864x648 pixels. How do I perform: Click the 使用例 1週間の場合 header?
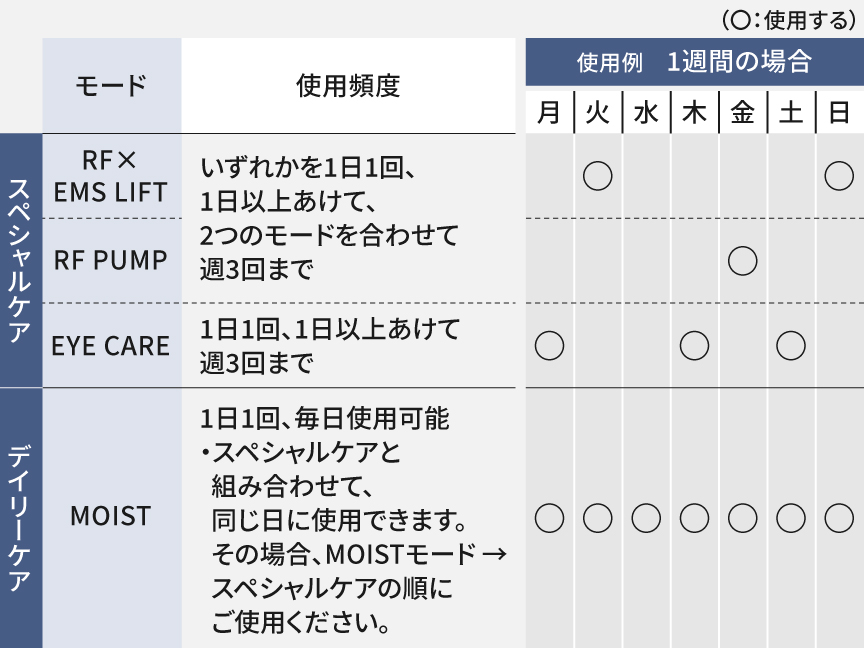click(694, 62)
